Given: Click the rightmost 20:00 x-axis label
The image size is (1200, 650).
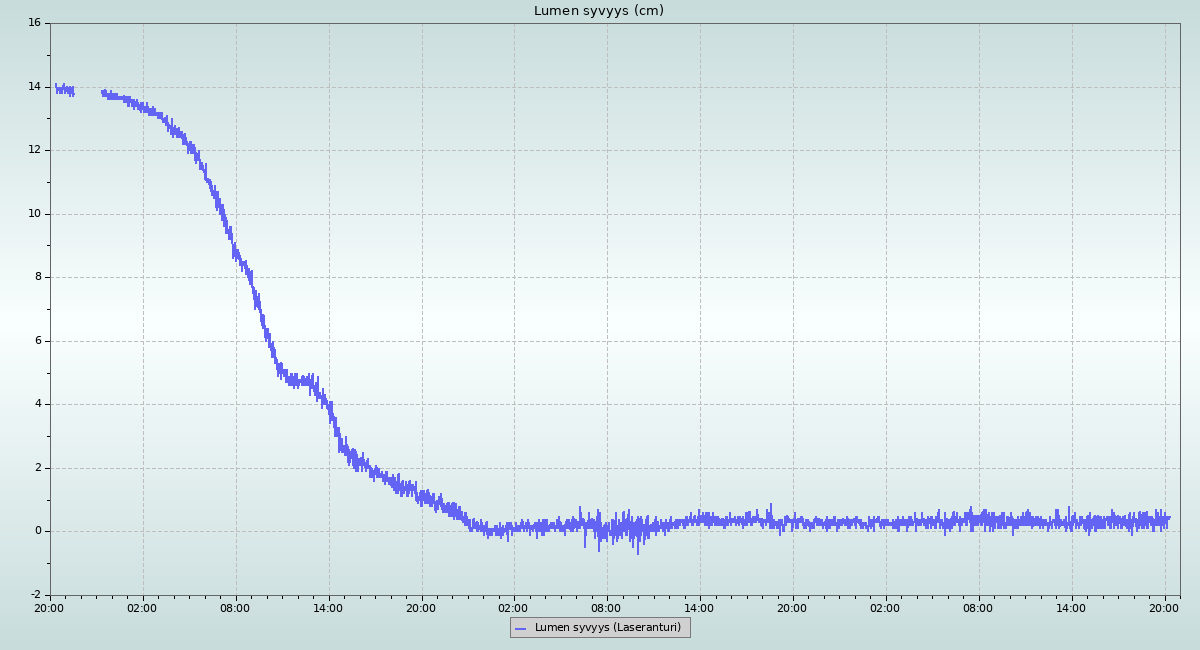Looking at the screenshot, I should pos(1164,607).
